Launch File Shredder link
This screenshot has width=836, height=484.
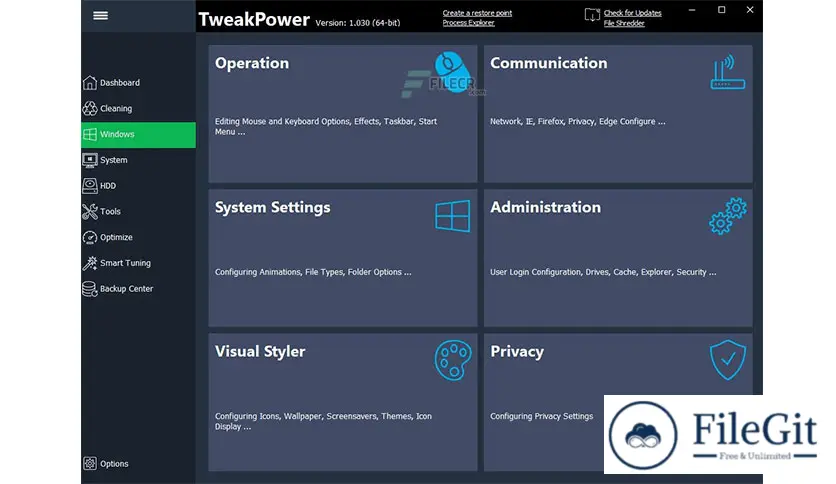pyautogui.click(x=624, y=23)
